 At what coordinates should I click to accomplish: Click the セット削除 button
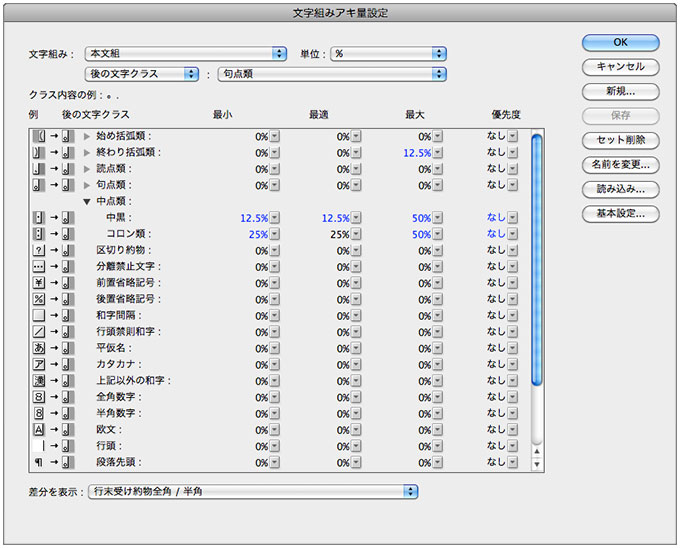coord(620,139)
